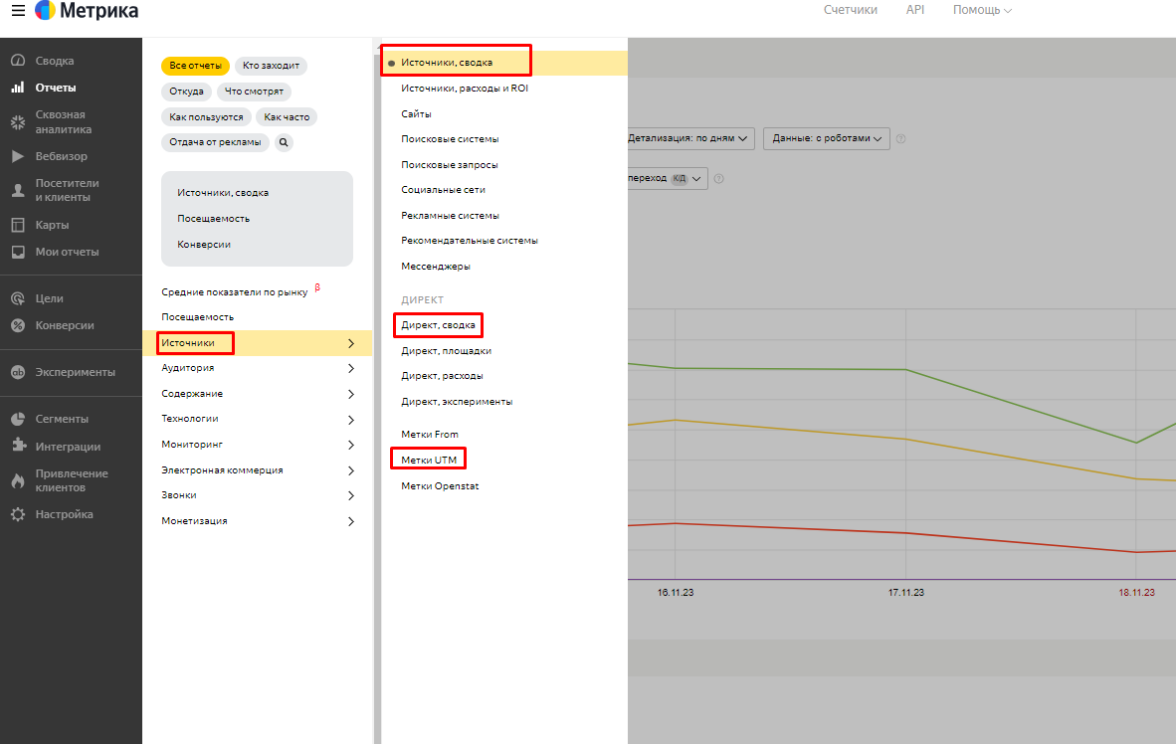Click the Настройка gear icon
Screen dimensions: 1176x744
coord(17,515)
